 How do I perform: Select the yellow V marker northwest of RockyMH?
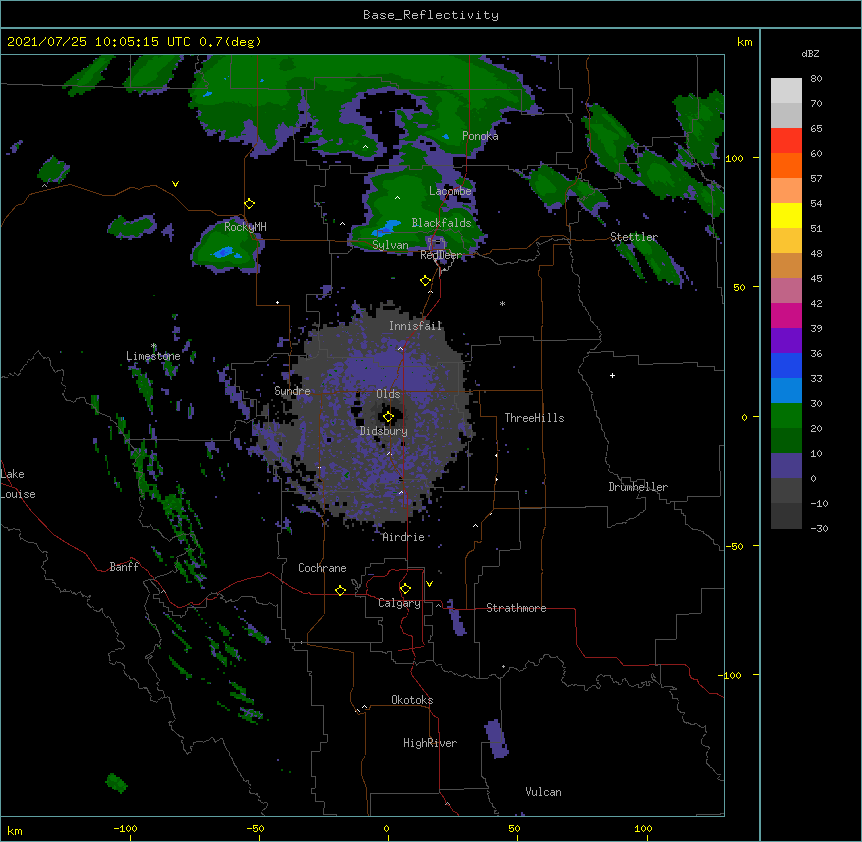(x=175, y=184)
